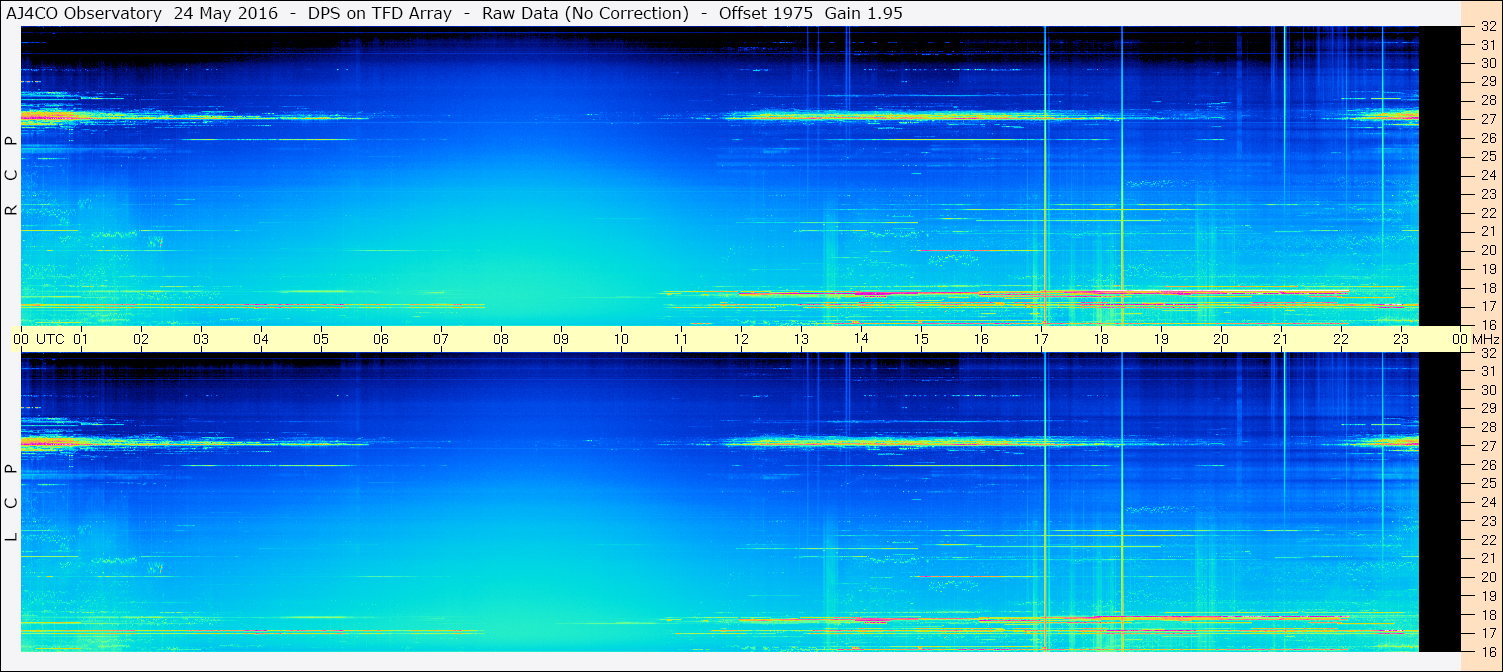1503x672 pixels.
Task: Pick 25 MHz tick in RCP panel
Action: (1488, 156)
